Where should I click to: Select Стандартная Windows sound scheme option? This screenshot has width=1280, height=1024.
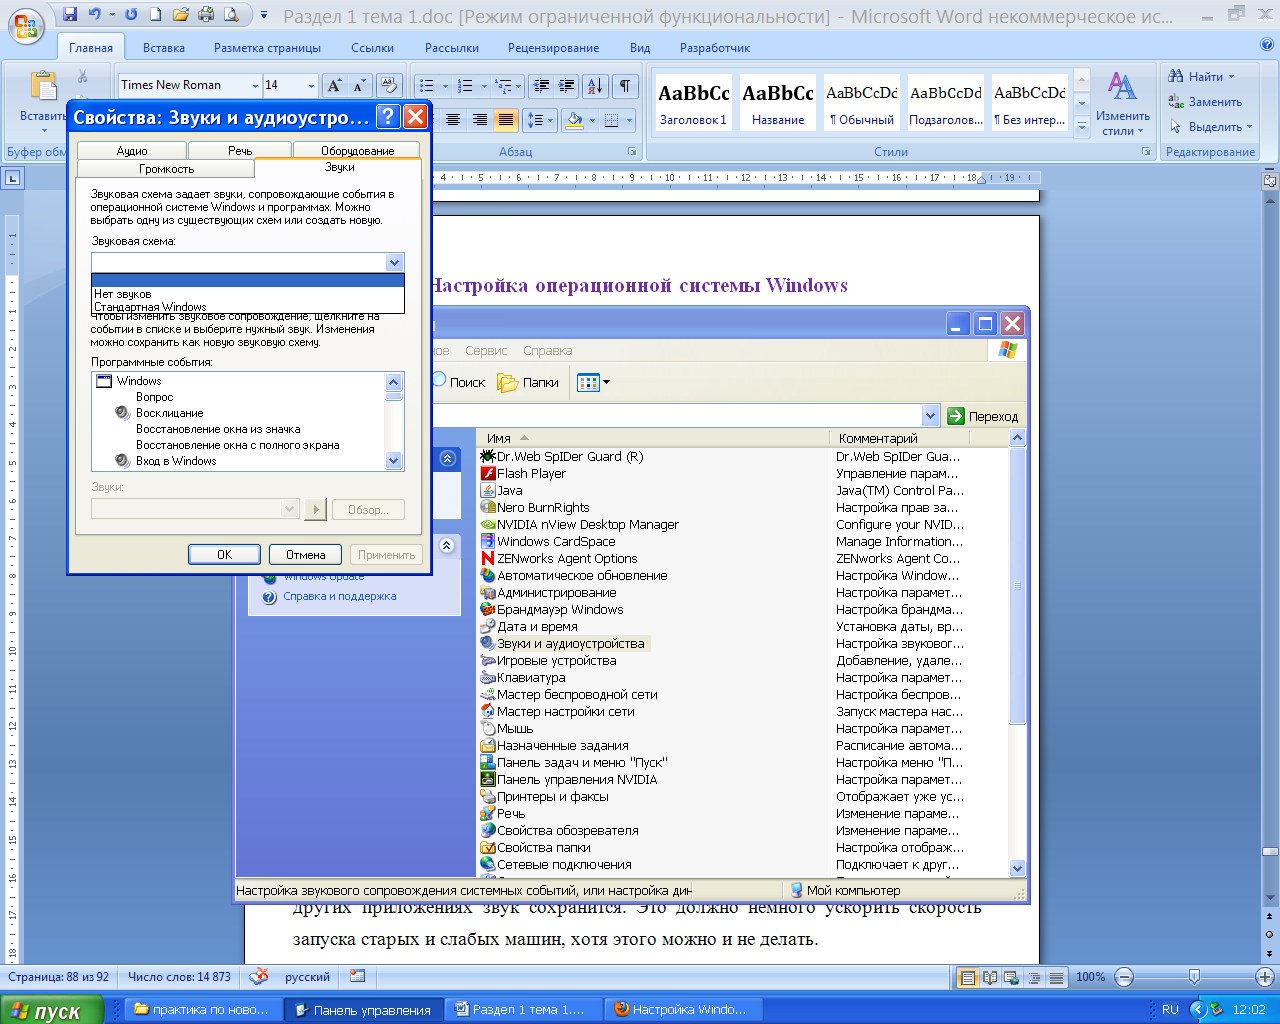coord(247,307)
